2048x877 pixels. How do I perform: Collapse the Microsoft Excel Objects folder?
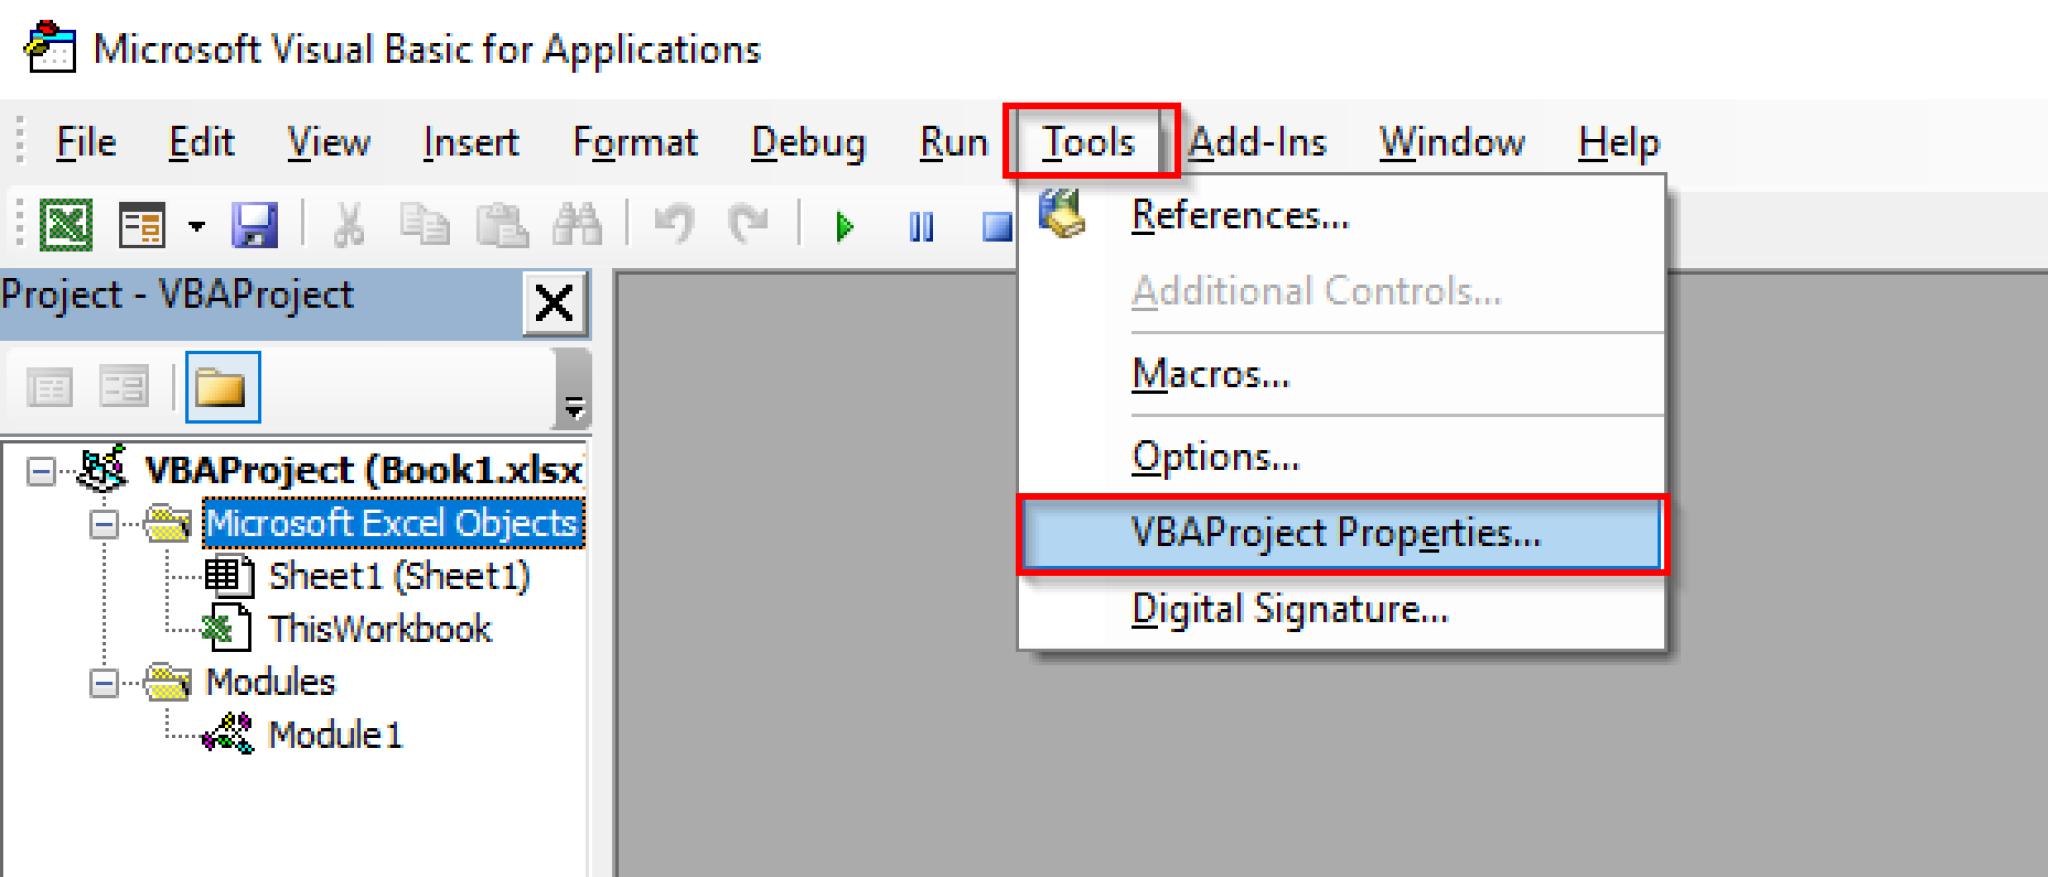(x=104, y=523)
